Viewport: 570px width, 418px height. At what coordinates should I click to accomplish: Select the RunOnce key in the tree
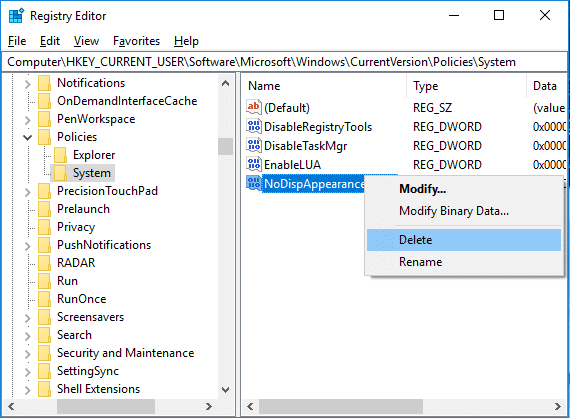tap(81, 299)
